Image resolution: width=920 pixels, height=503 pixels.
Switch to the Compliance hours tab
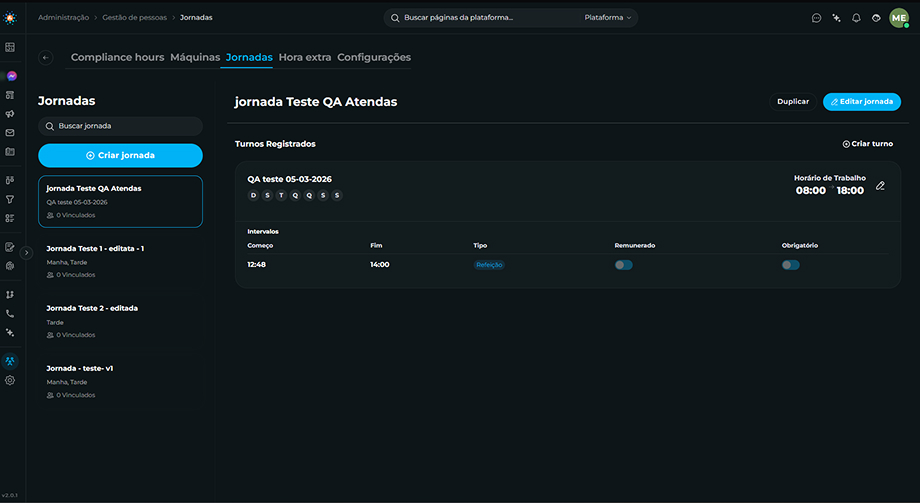click(x=117, y=58)
